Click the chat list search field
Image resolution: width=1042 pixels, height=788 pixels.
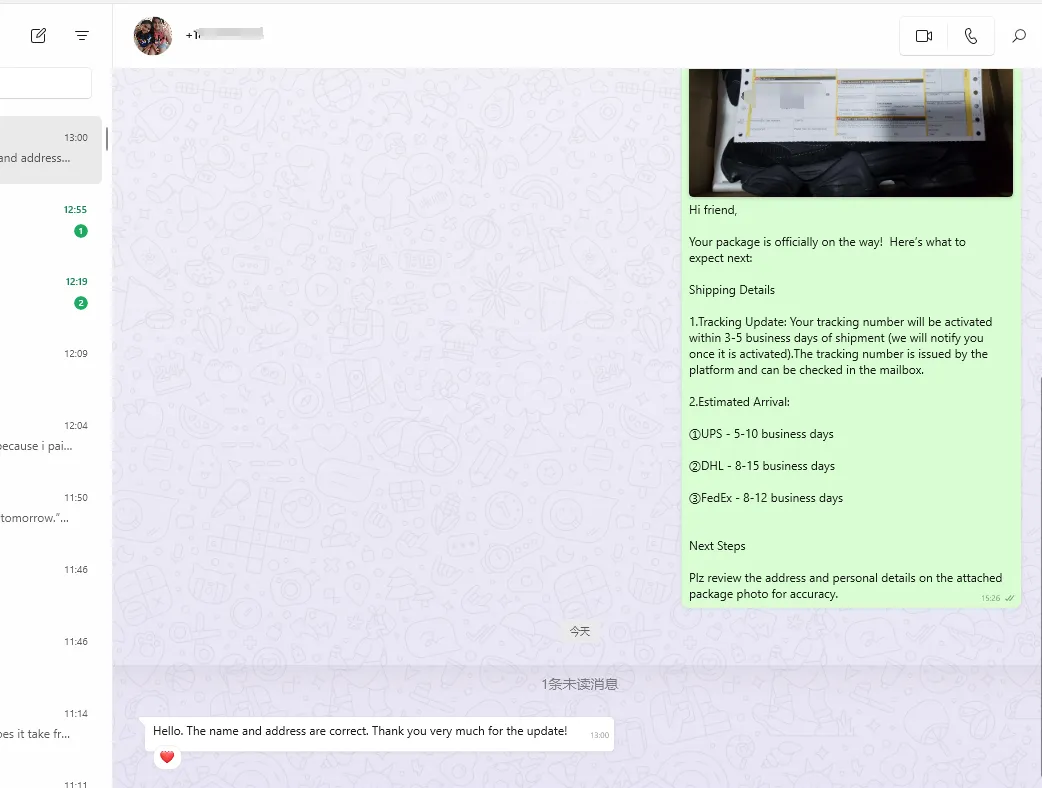45,83
